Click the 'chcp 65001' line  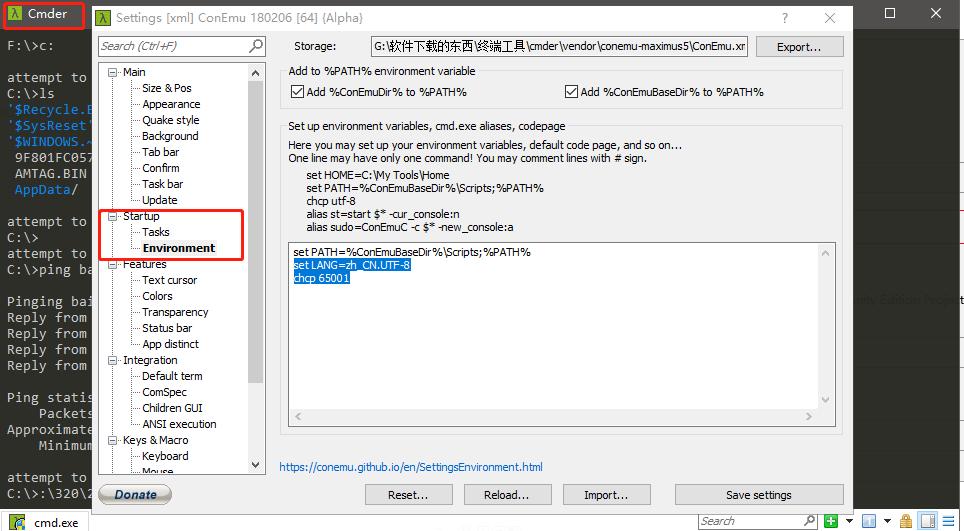tap(322, 278)
